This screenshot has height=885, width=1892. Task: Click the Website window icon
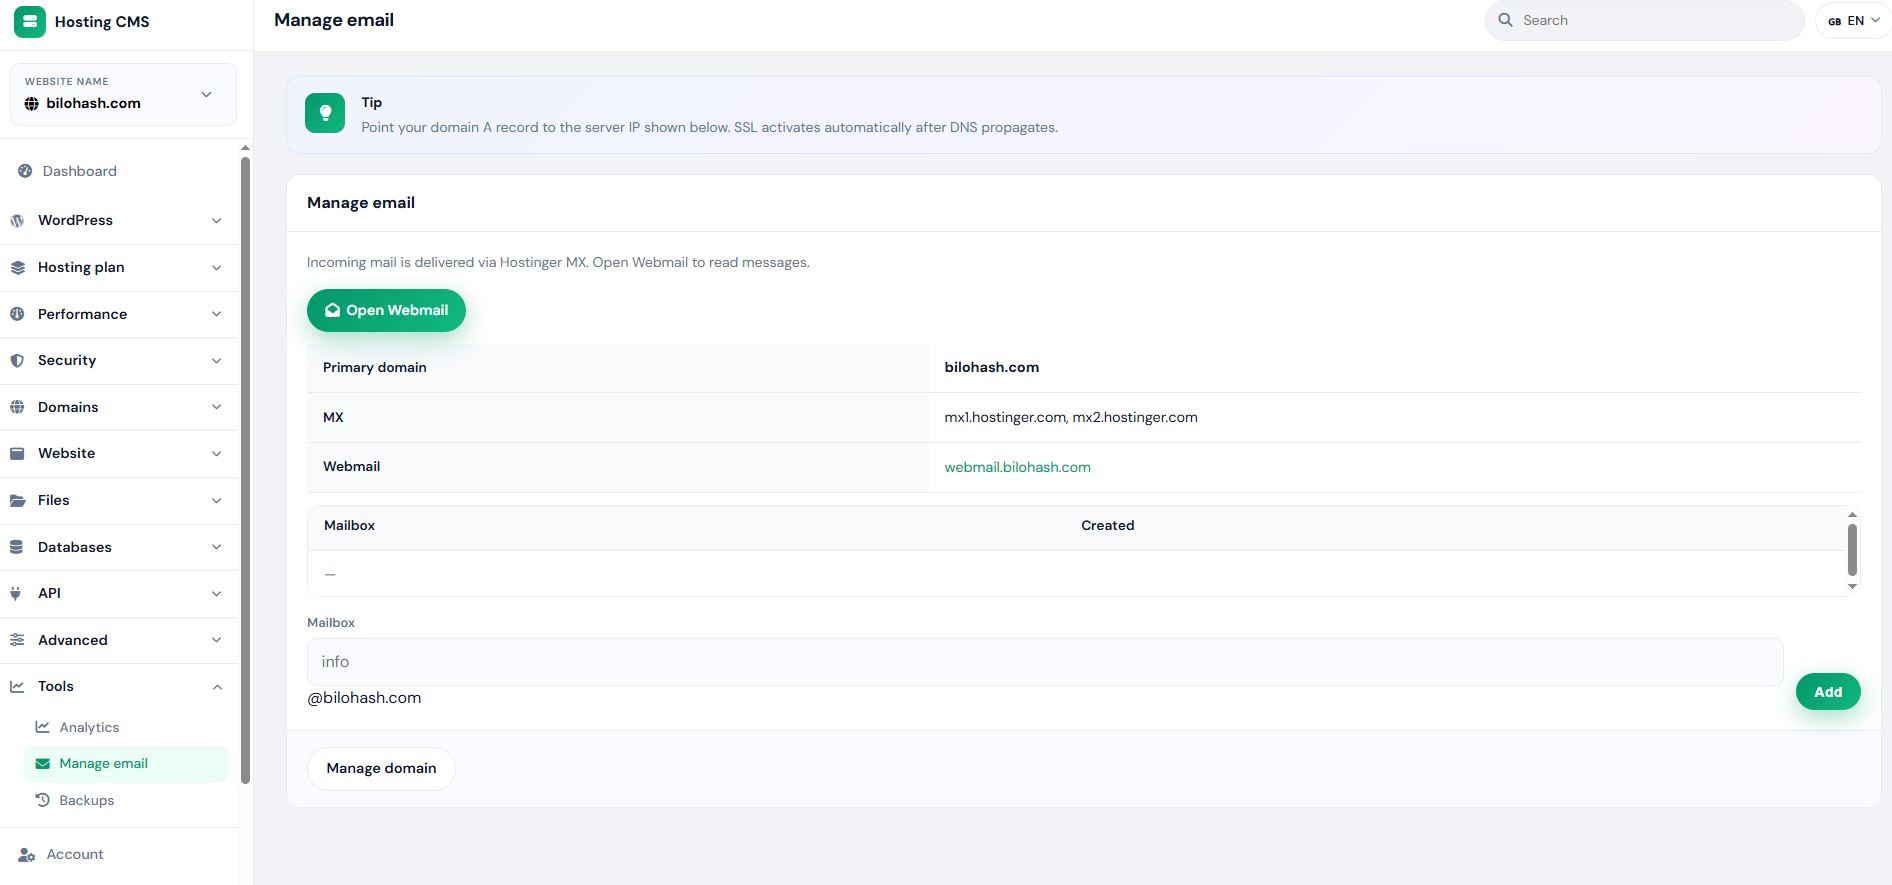(x=17, y=453)
